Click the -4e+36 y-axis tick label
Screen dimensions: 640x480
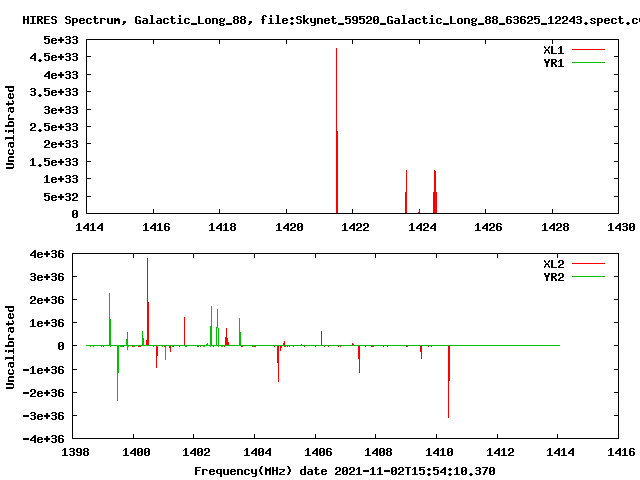(43, 439)
